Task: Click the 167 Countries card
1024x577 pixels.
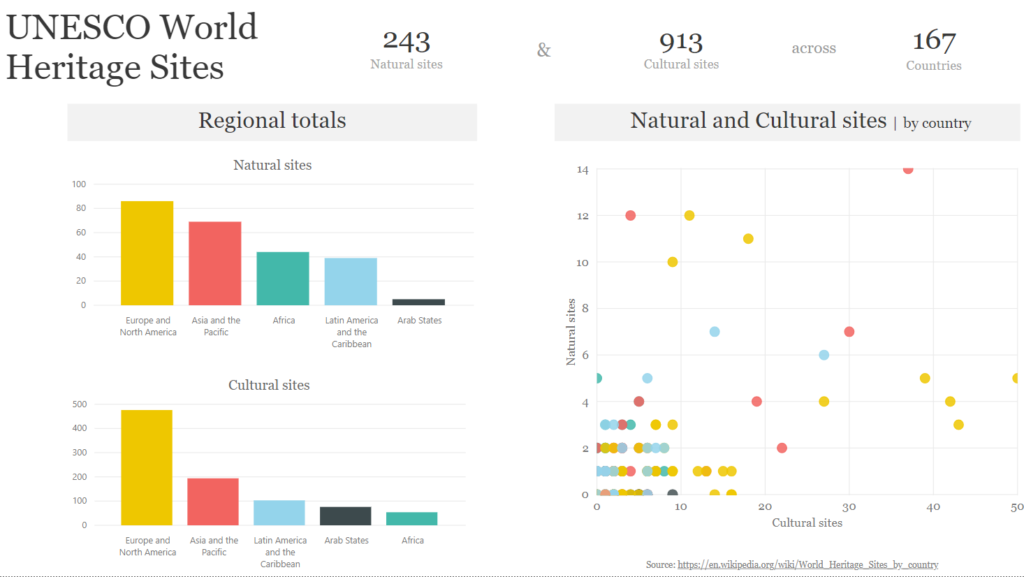Action: click(x=934, y=50)
